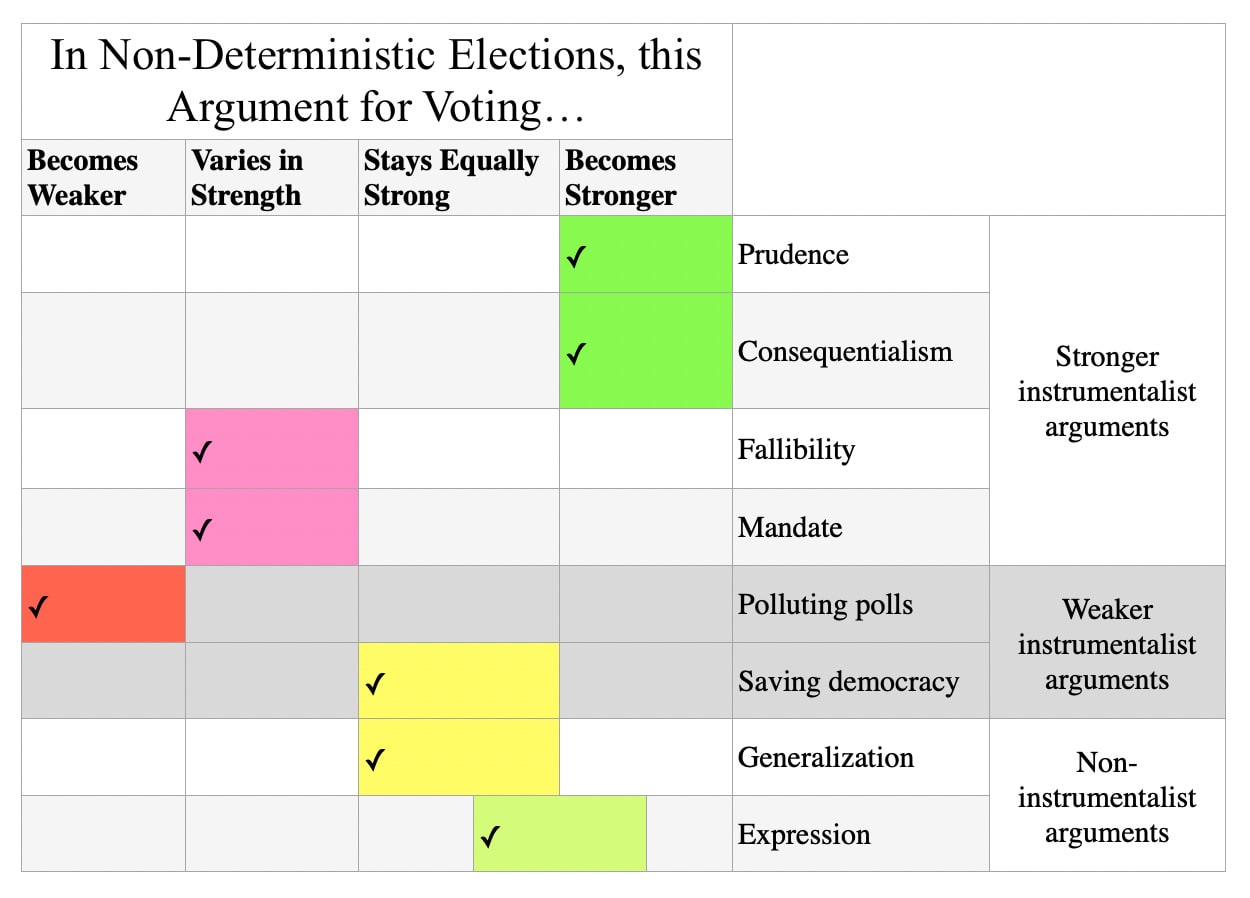Select the "Expression" row label text
The height and width of the screenshot is (898, 1250).
804,834
